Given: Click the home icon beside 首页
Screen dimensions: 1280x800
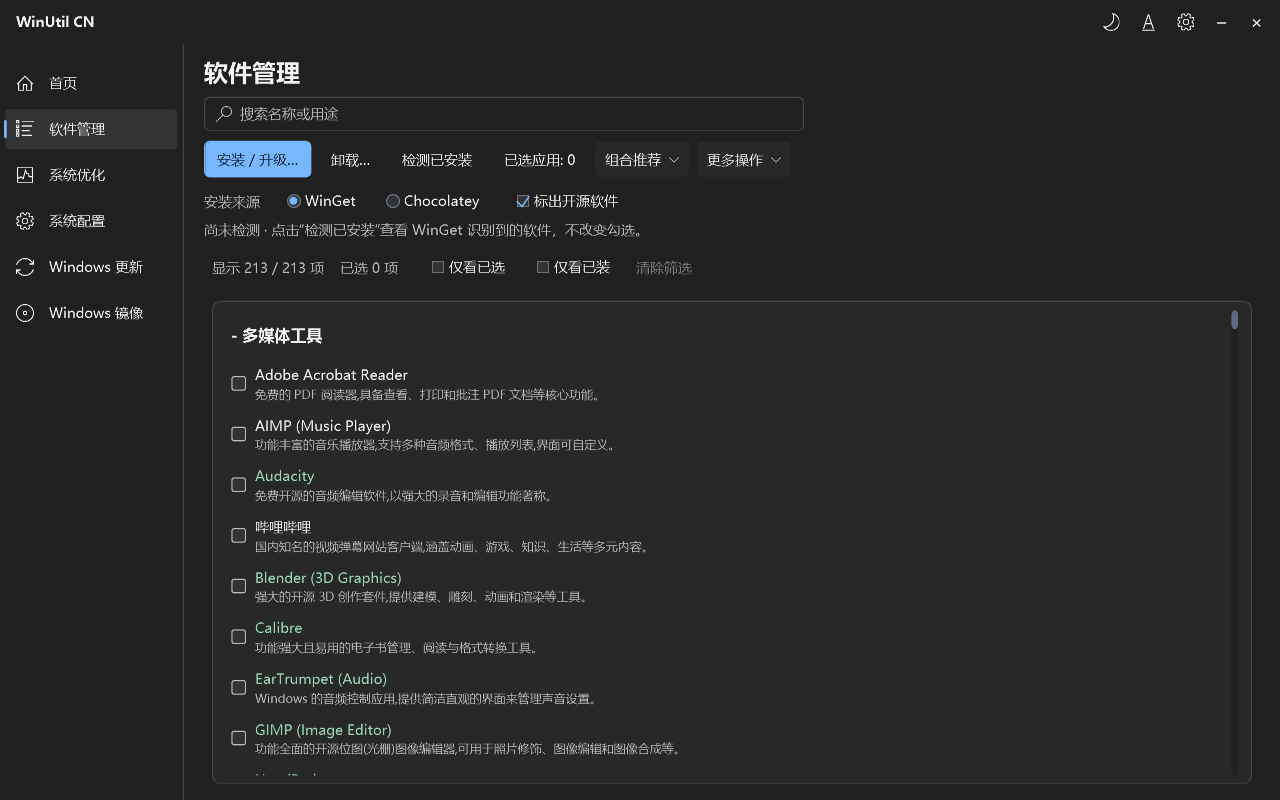Looking at the screenshot, I should tap(25, 84).
